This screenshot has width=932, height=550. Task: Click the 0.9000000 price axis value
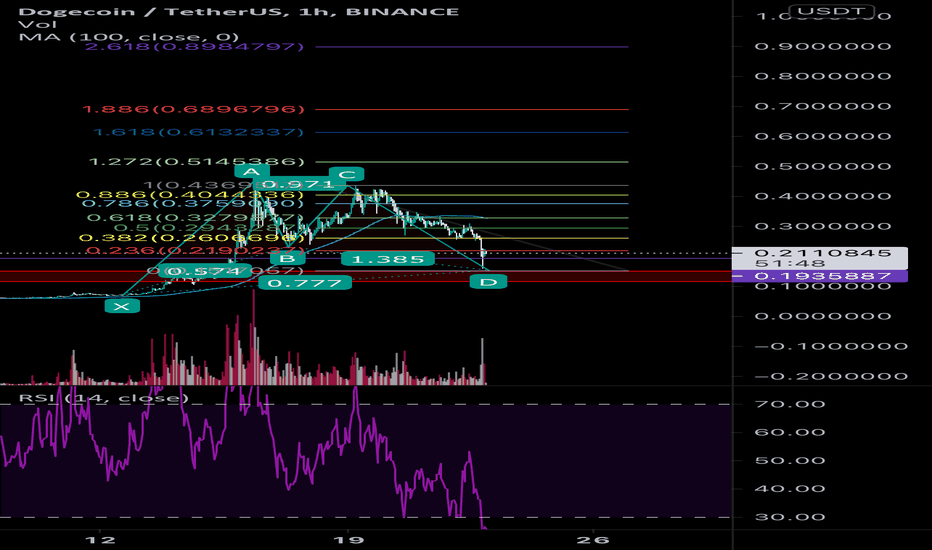click(x=823, y=46)
